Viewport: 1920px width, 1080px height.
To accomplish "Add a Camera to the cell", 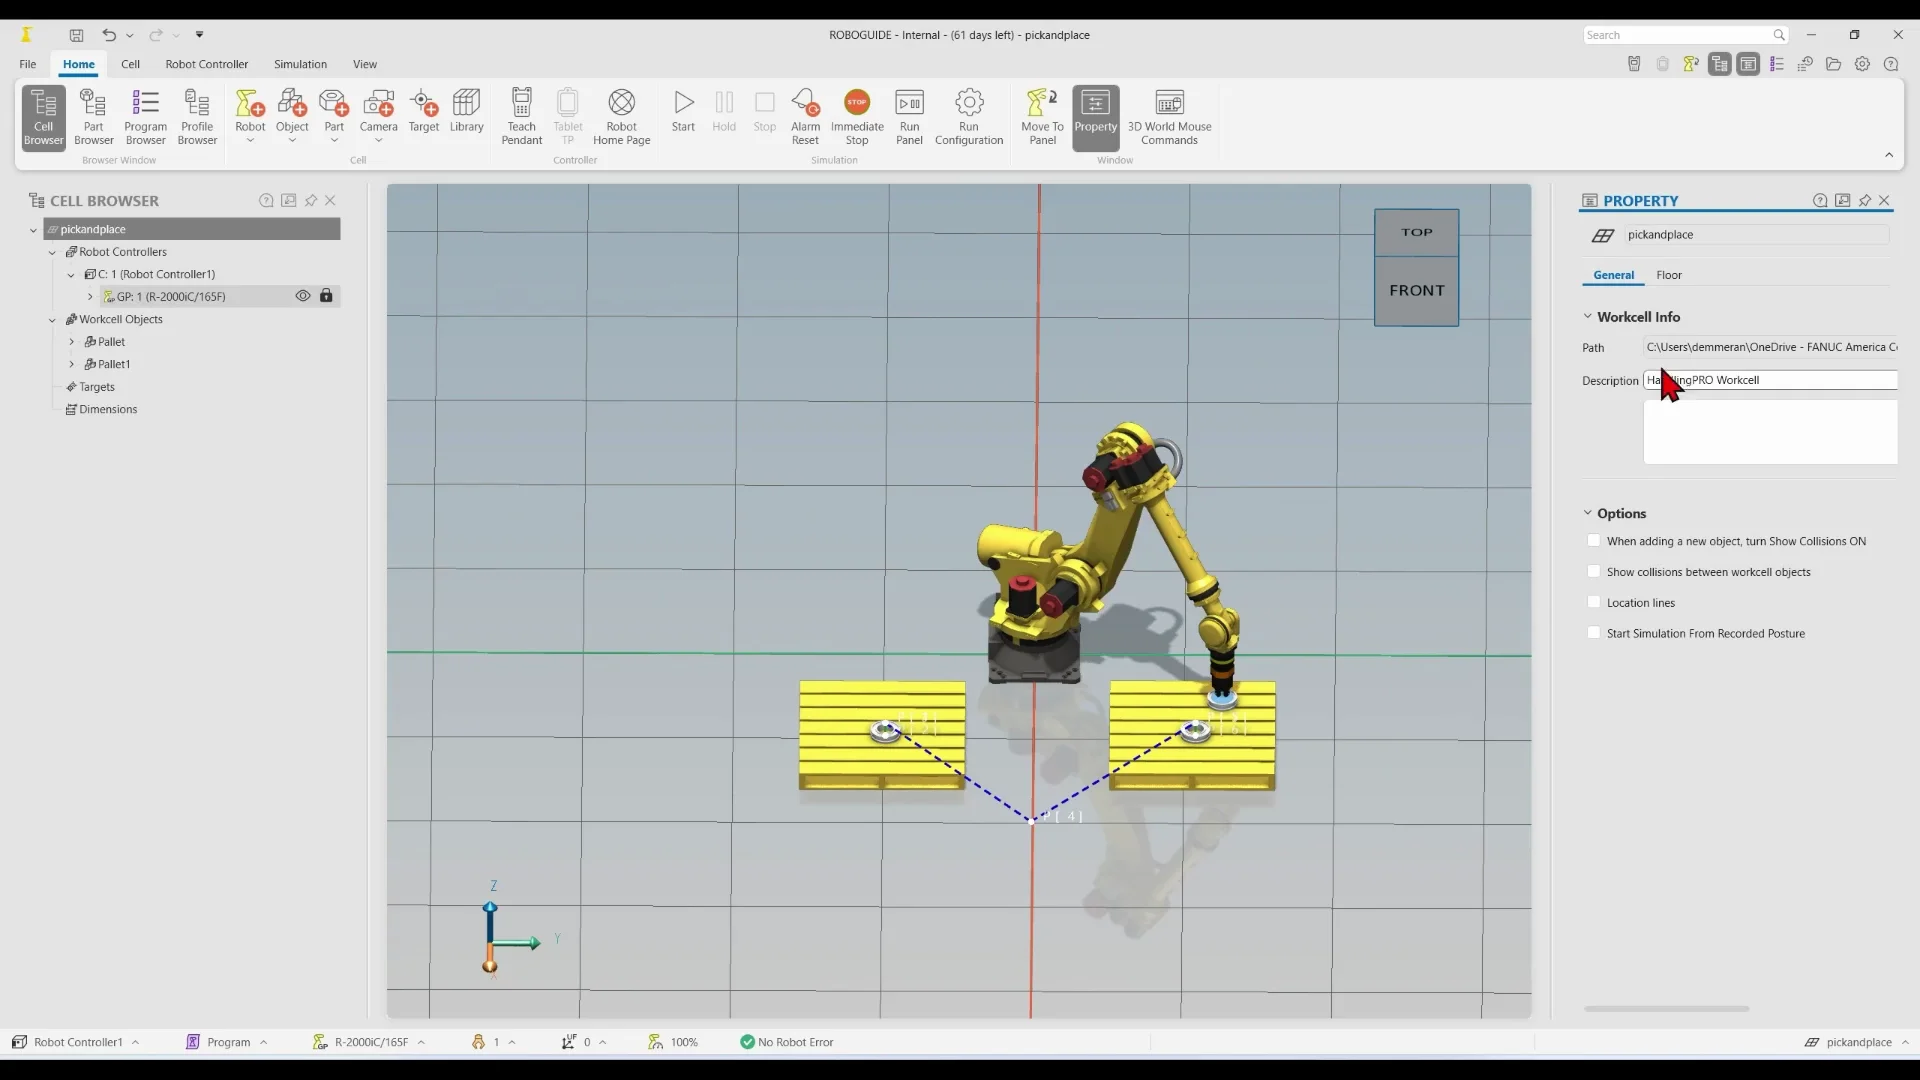I will tap(378, 115).
